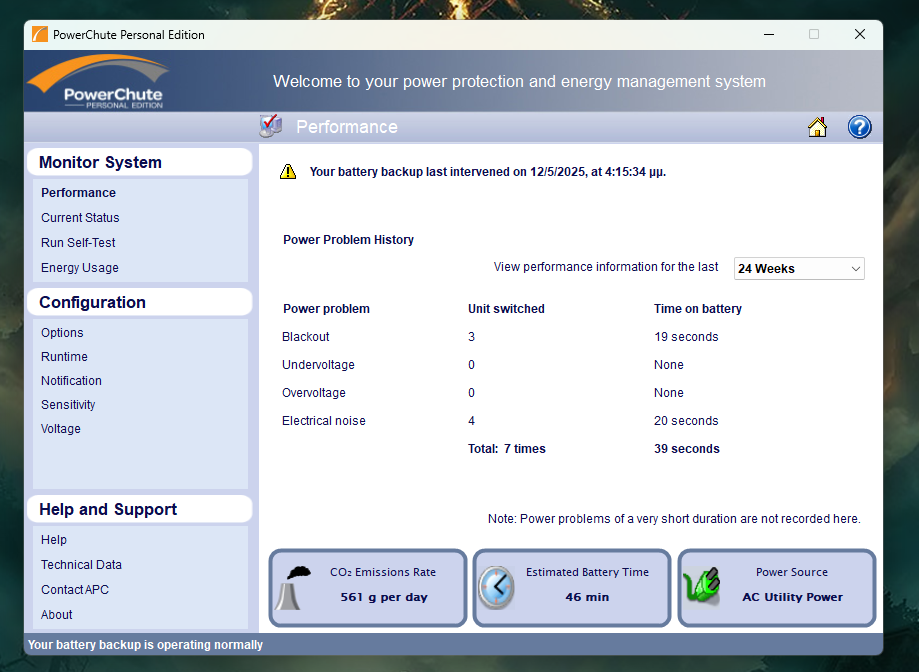Click the Electrical noise row label

tap(324, 421)
